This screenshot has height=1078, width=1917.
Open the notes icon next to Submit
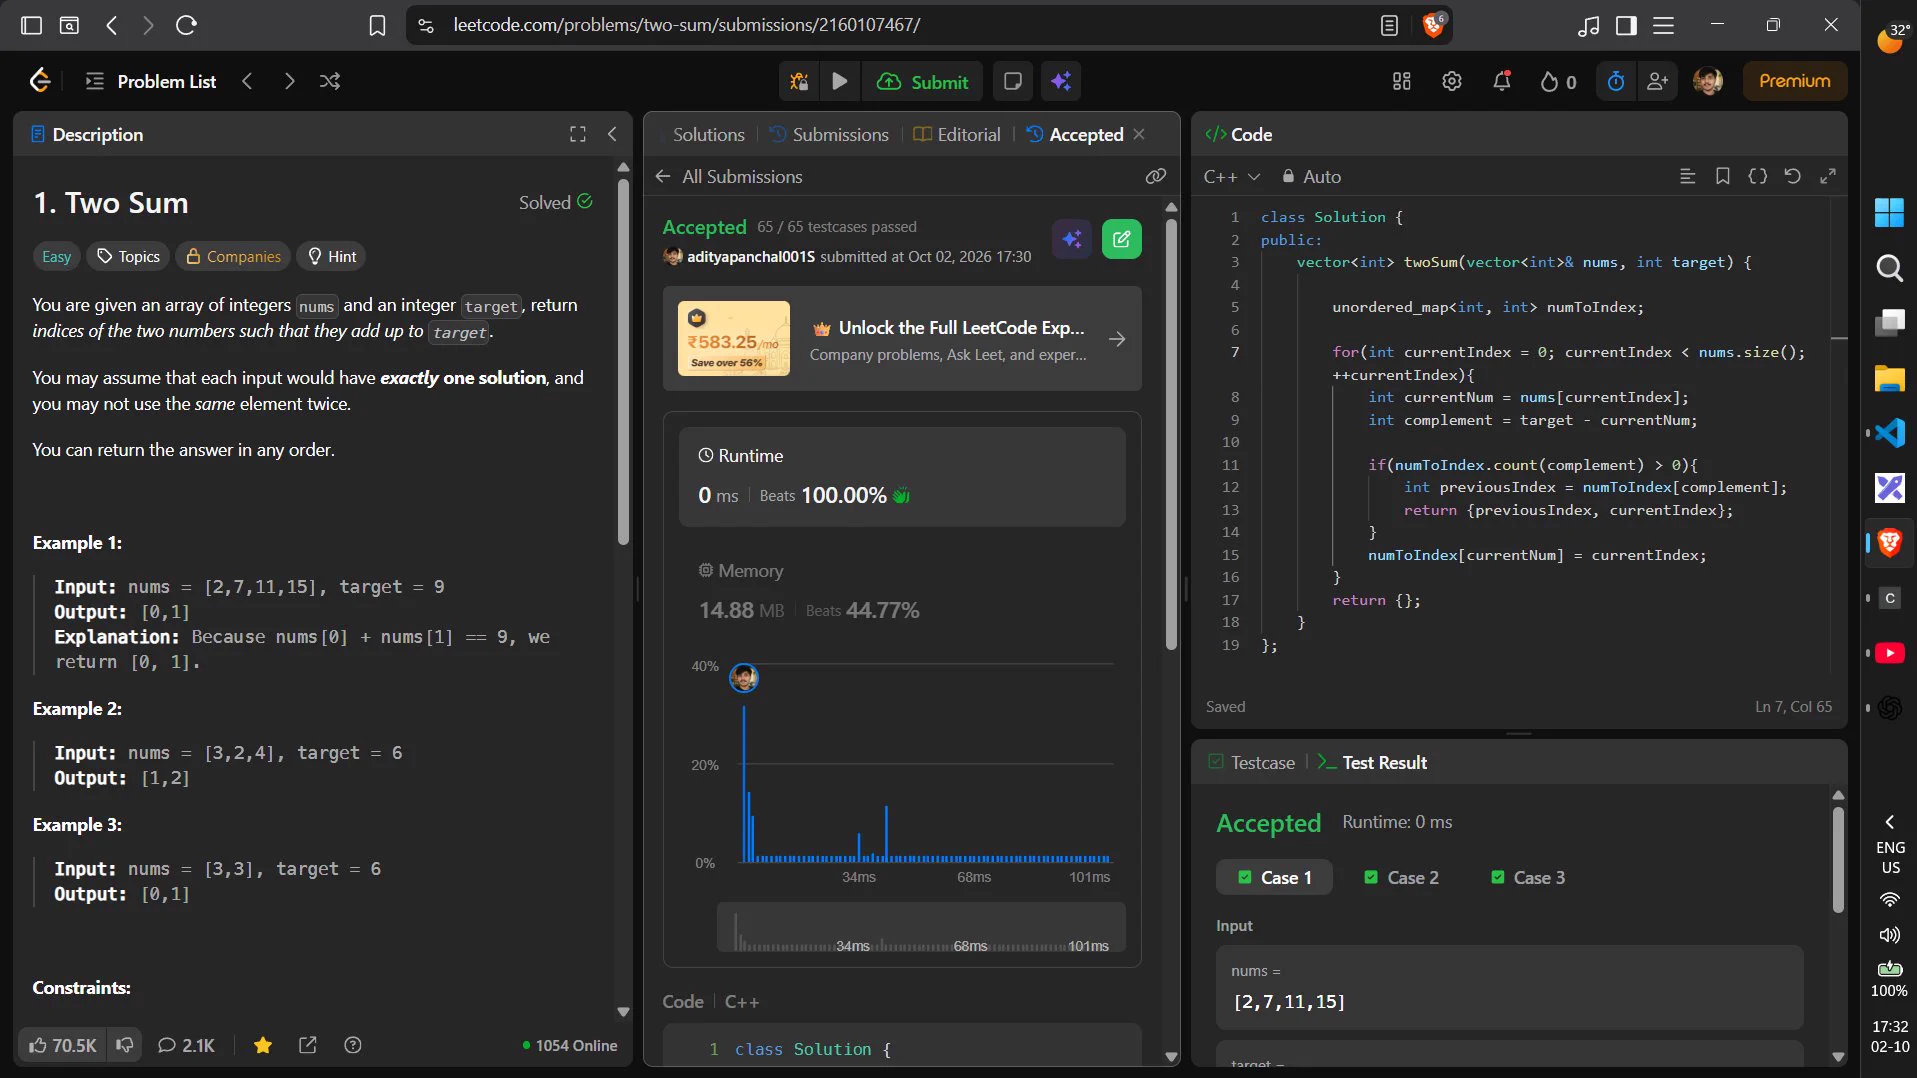[x=1012, y=81]
